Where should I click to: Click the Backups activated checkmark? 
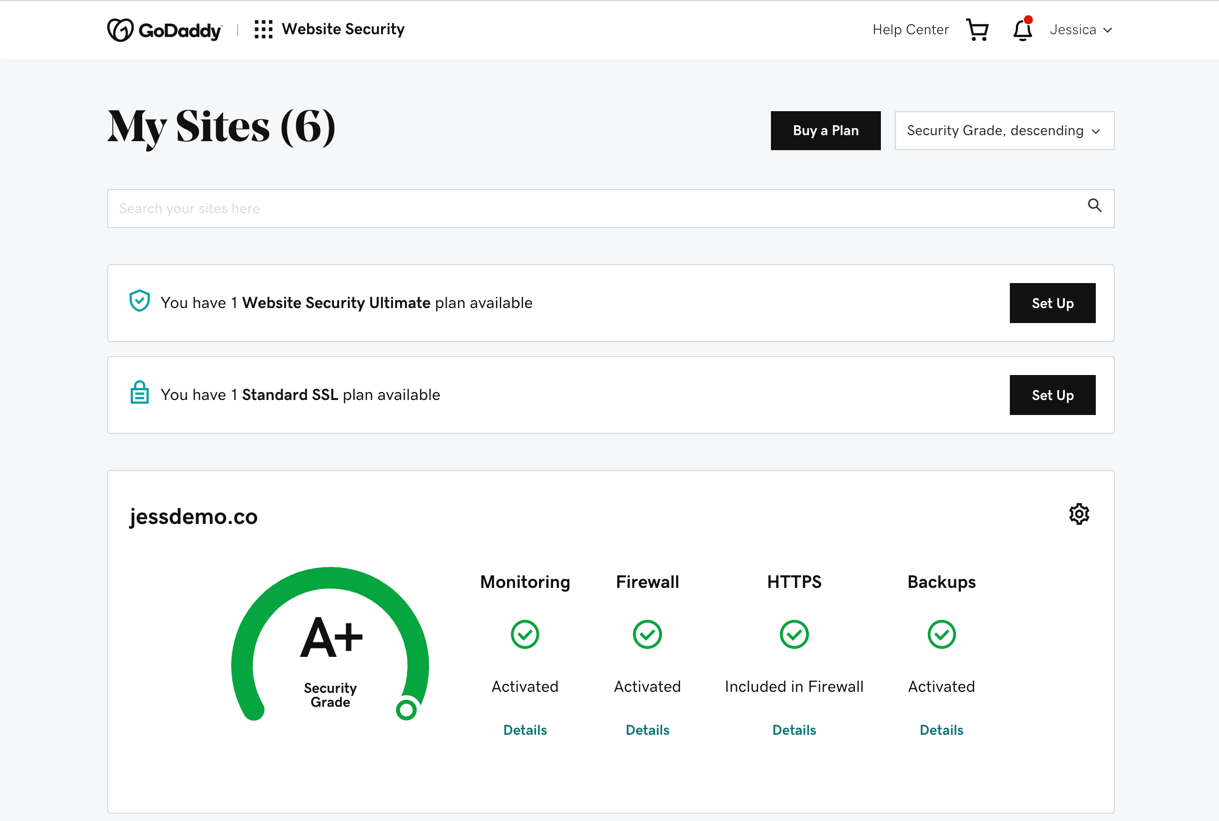pos(941,634)
